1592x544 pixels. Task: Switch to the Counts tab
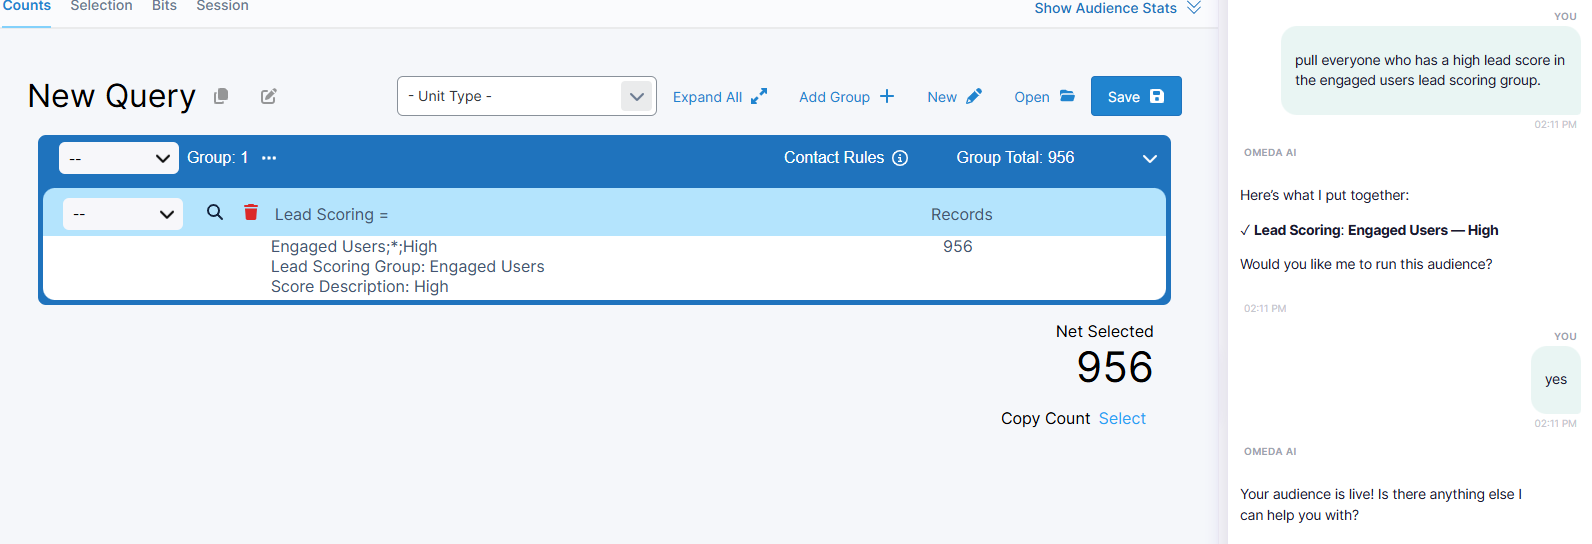coord(26,6)
